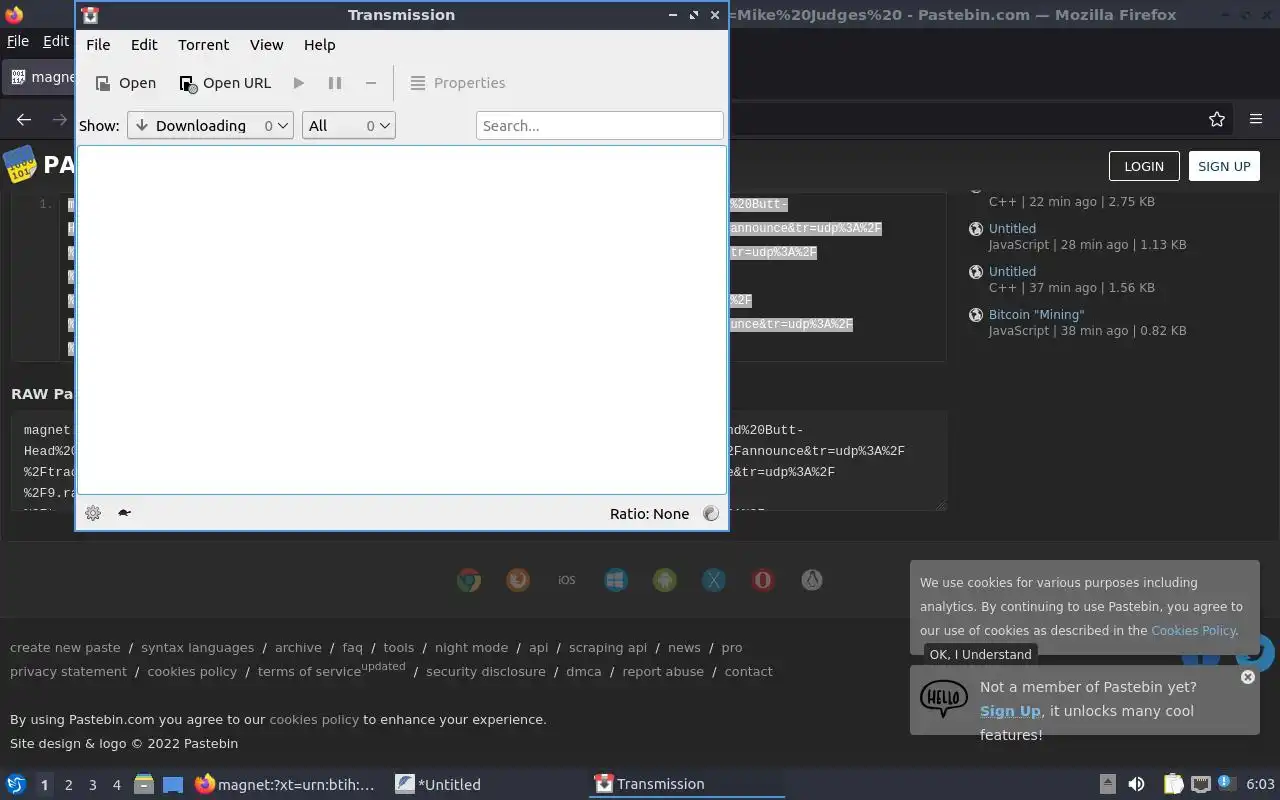This screenshot has width=1280, height=800.
Task: Open the Untitled JavaScript paste, 28 min ago
Action: (1012, 228)
